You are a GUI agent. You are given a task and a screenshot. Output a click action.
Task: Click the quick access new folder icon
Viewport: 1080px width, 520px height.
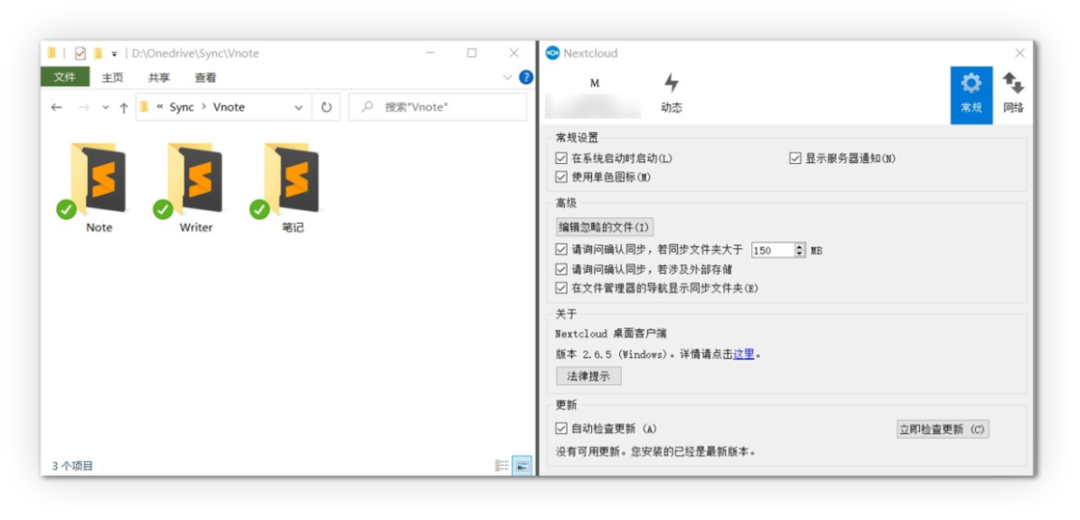[98, 53]
